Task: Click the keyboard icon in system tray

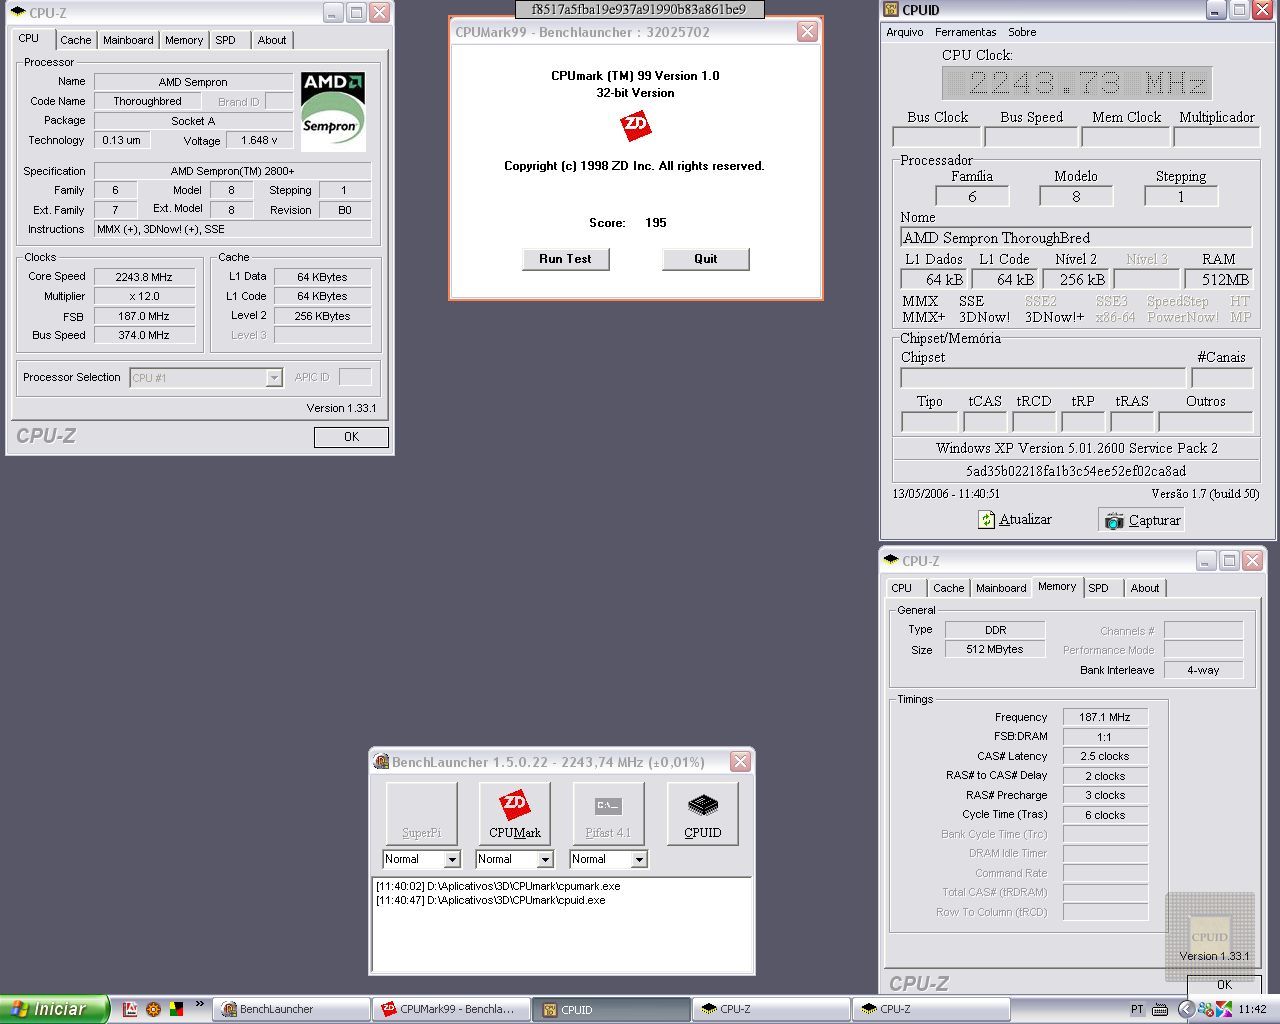Action: [1159, 1009]
